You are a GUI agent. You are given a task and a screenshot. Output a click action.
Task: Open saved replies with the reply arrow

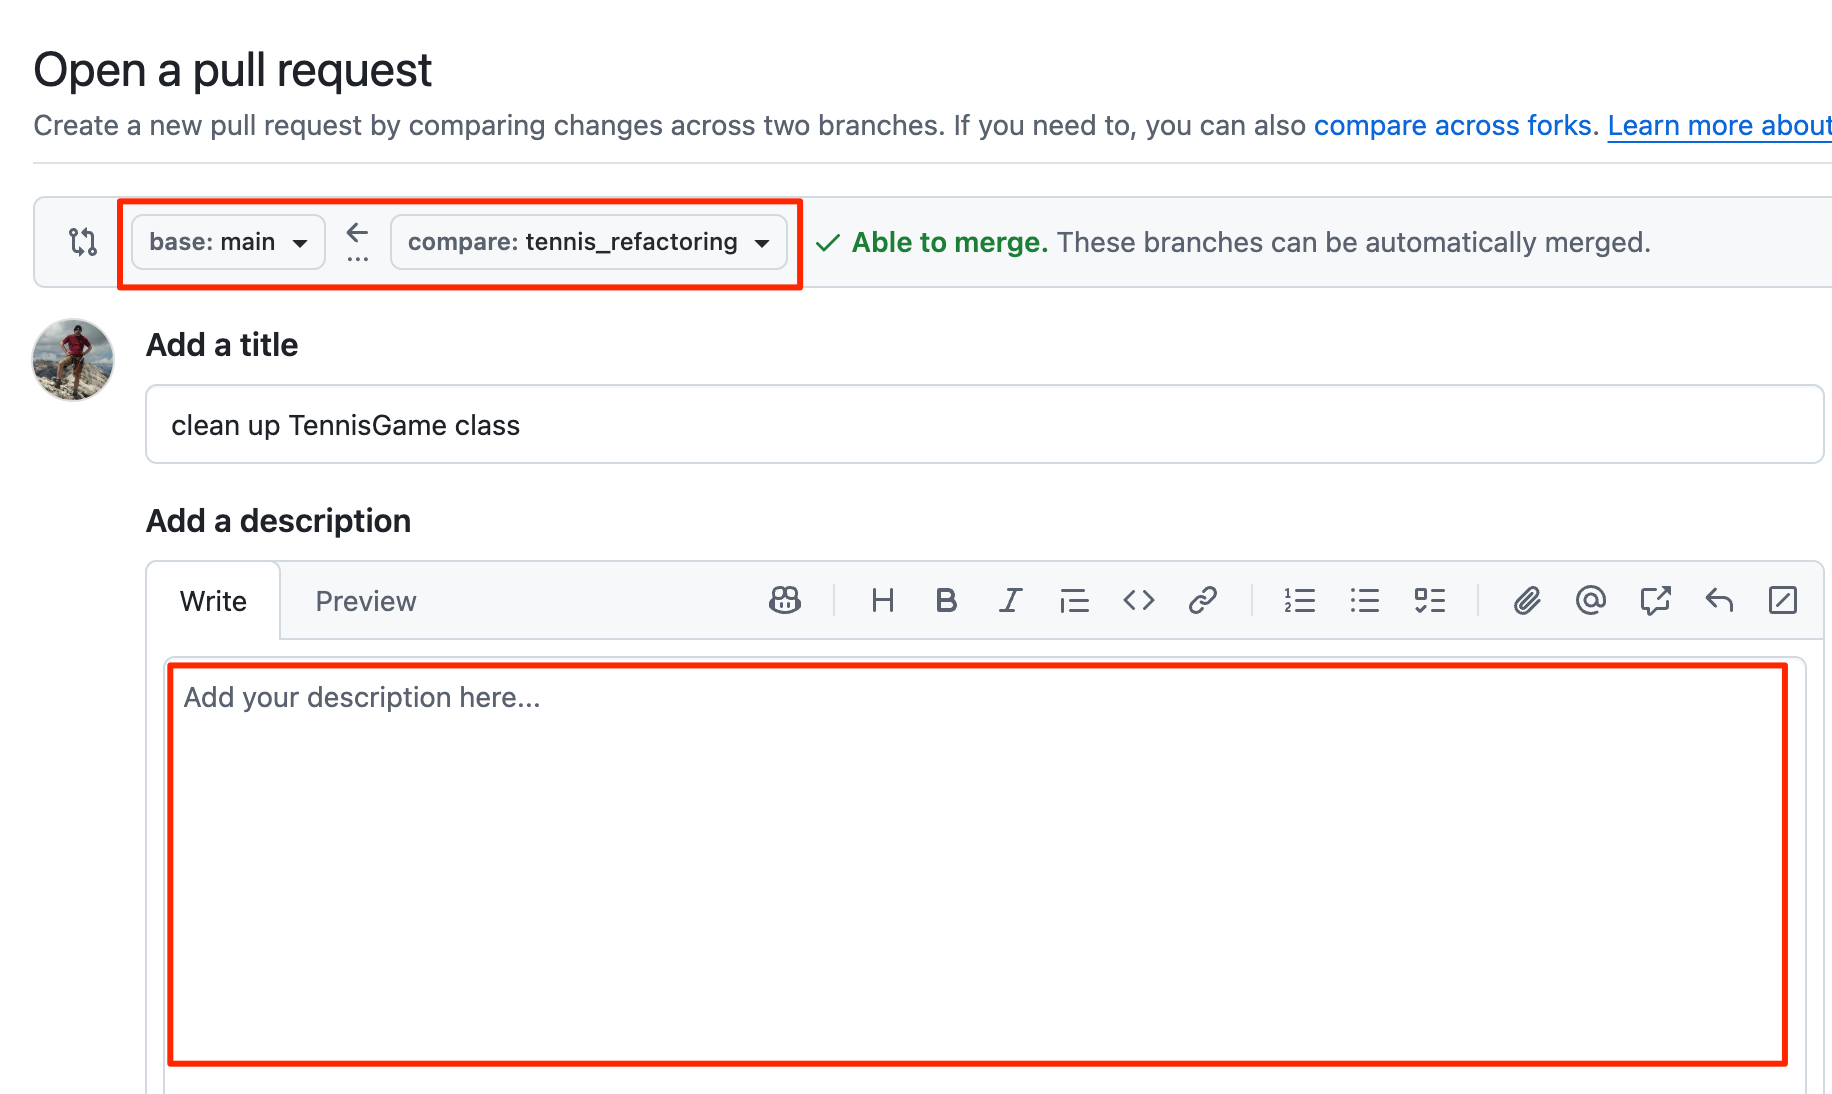pos(1719,600)
